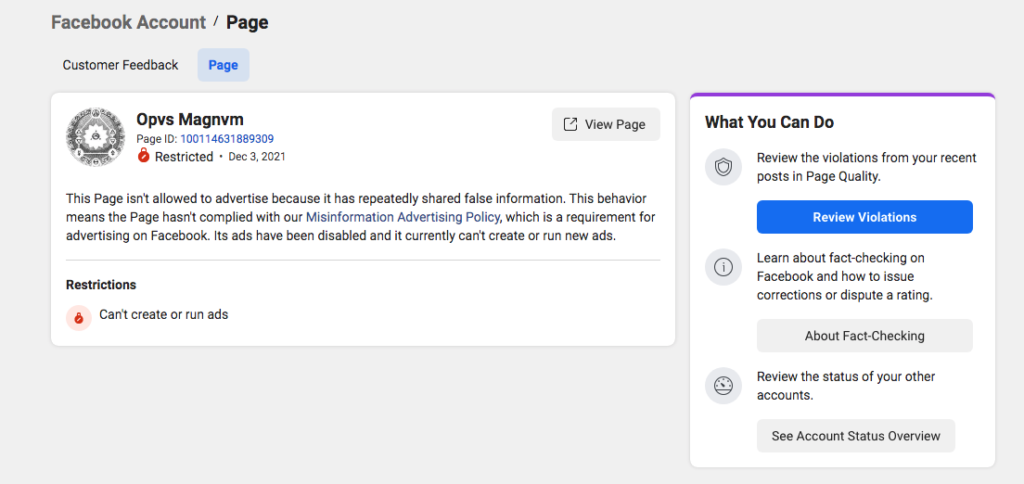1024x484 pixels.
Task: Click the Opvs Magnvm page profile picture
Action: (x=95, y=137)
